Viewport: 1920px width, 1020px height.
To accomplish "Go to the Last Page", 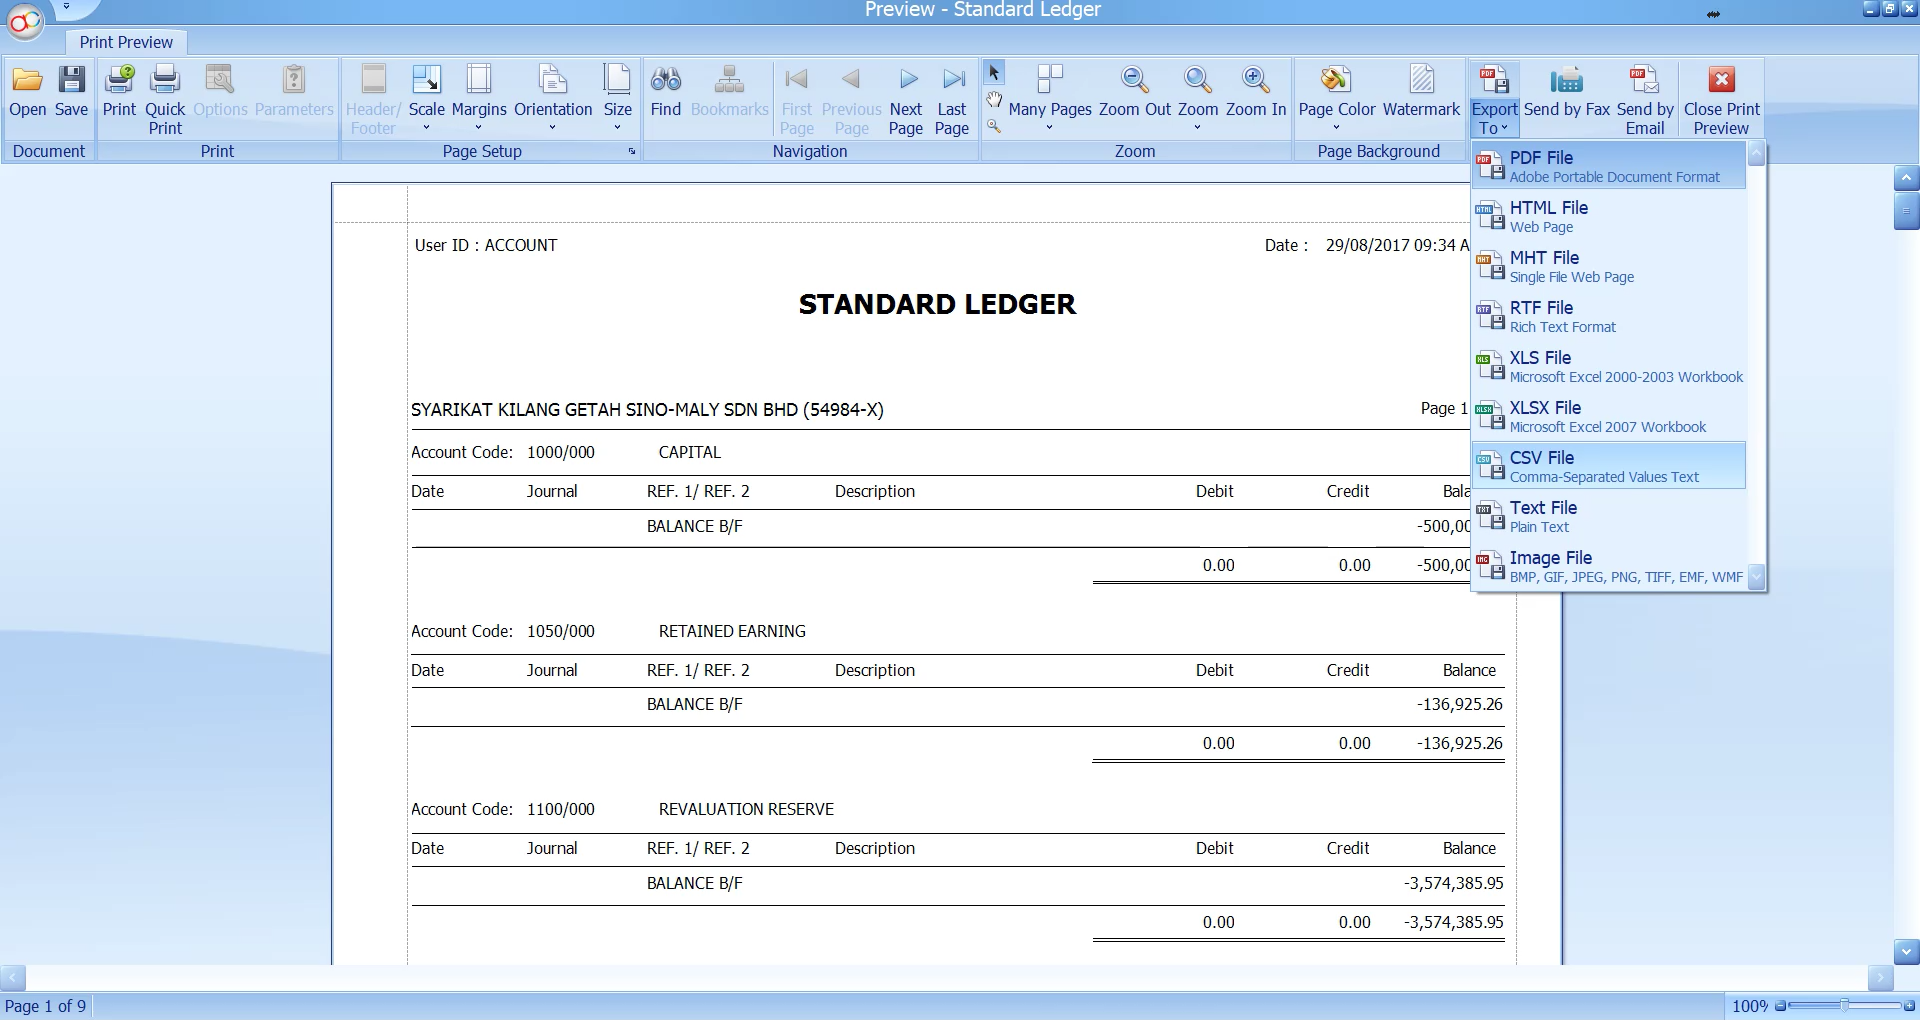I will tap(952, 80).
